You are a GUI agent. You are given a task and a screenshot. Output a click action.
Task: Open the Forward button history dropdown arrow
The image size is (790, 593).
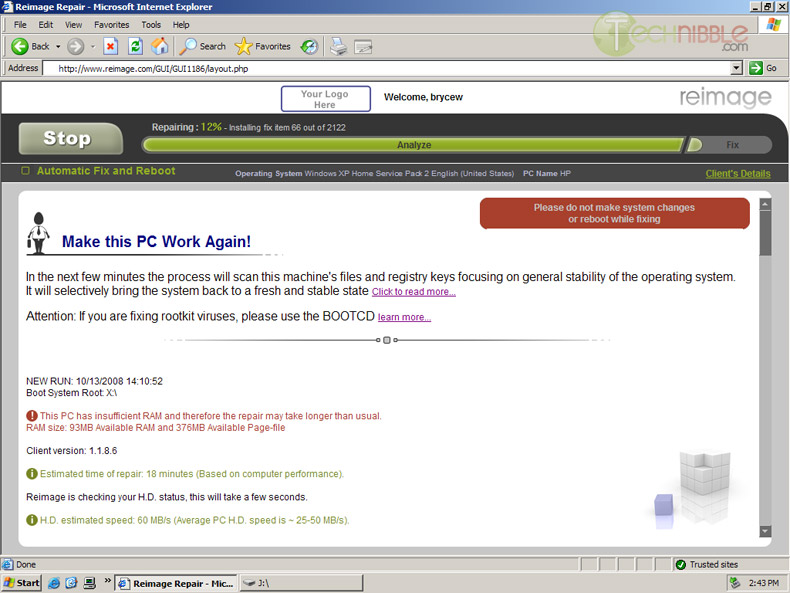[x=93, y=46]
